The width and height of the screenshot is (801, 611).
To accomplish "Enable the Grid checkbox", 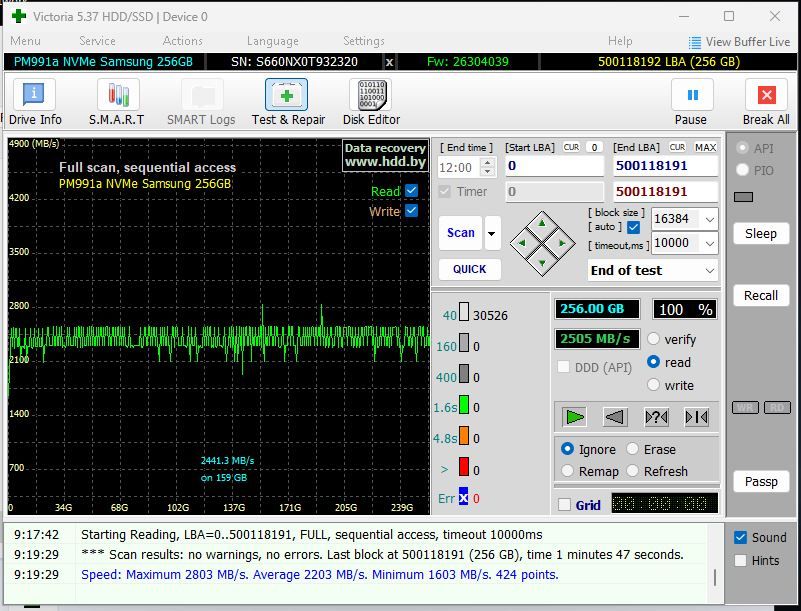I will click(x=564, y=505).
